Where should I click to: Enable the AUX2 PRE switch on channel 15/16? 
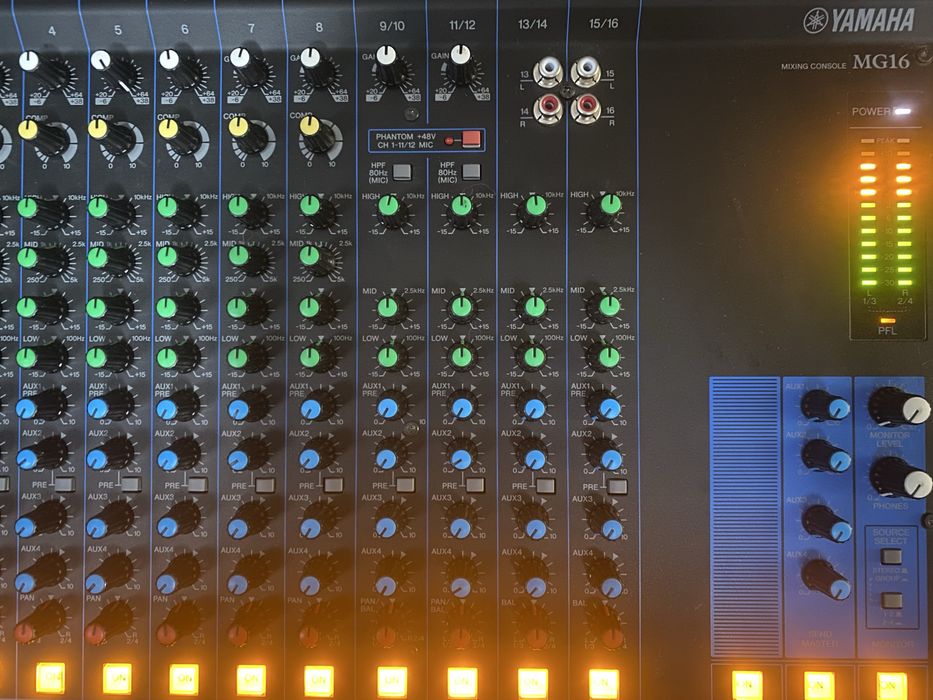tap(618, 487)
